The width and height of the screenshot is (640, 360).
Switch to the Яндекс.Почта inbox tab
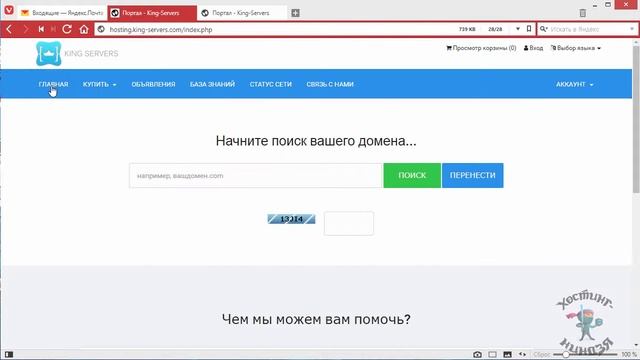(x=63, y=13)
